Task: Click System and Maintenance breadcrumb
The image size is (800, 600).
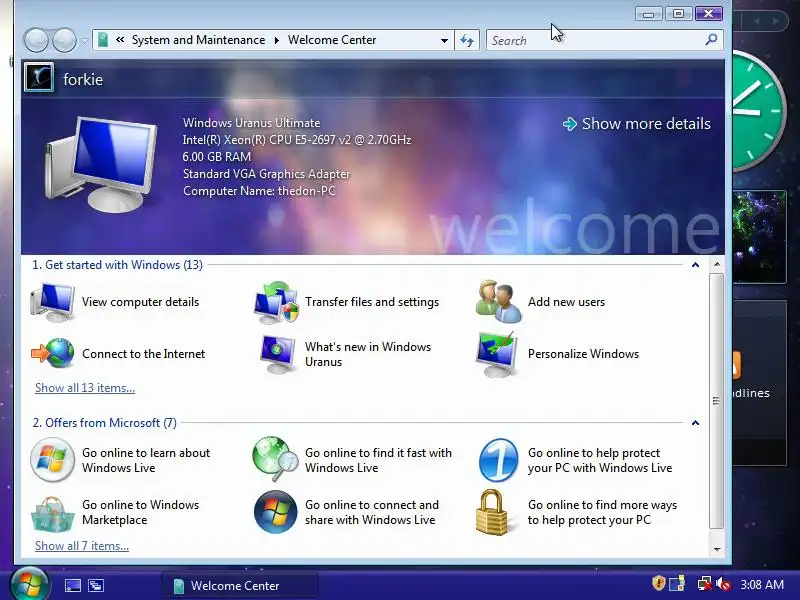Action: 198,40
